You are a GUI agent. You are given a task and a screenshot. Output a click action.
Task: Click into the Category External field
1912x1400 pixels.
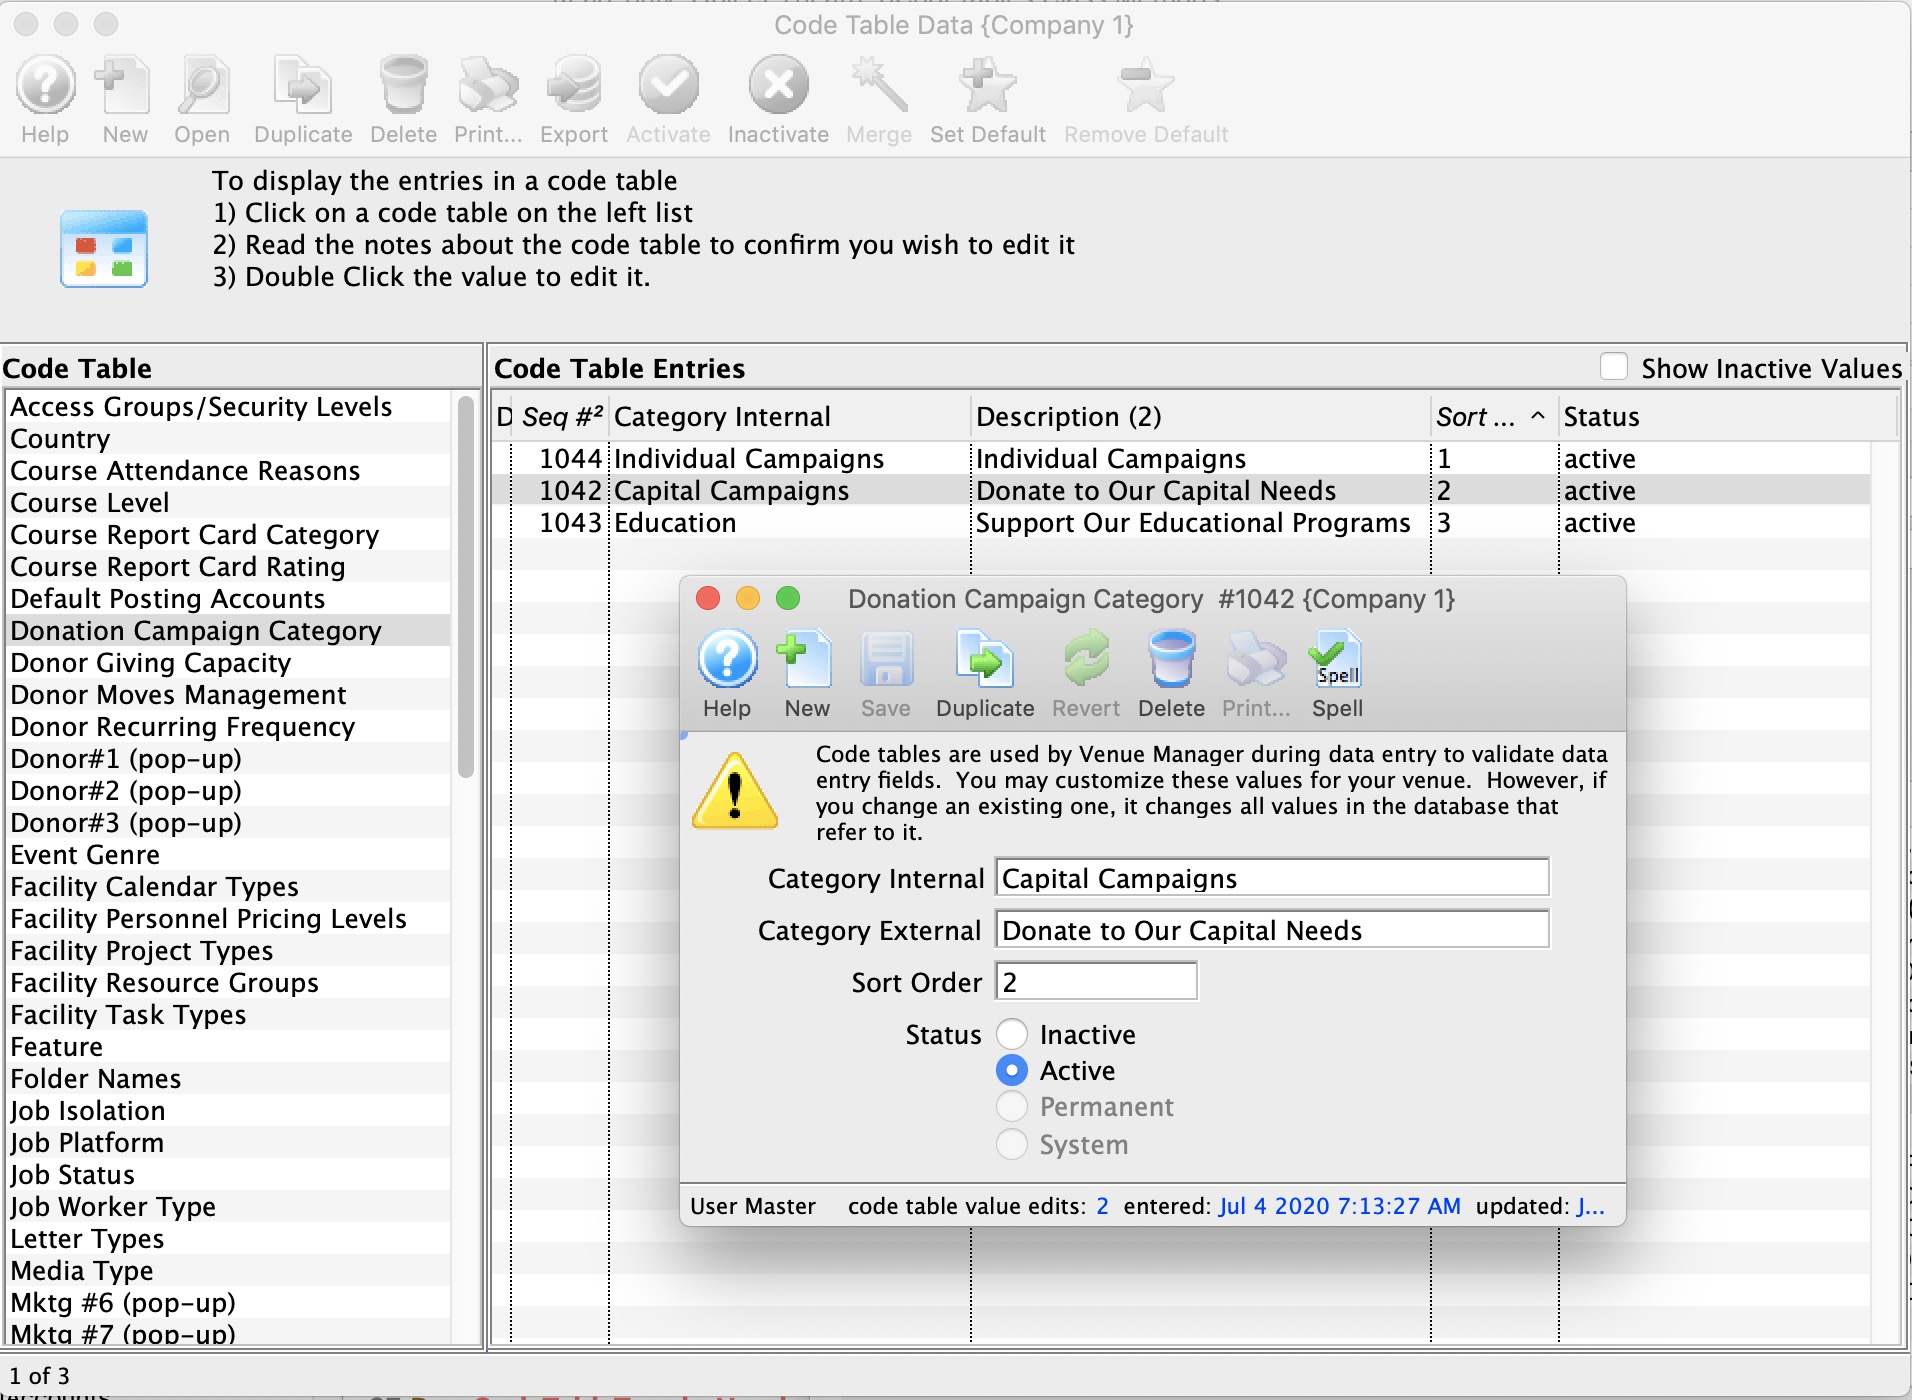(x=1272, y=930)
